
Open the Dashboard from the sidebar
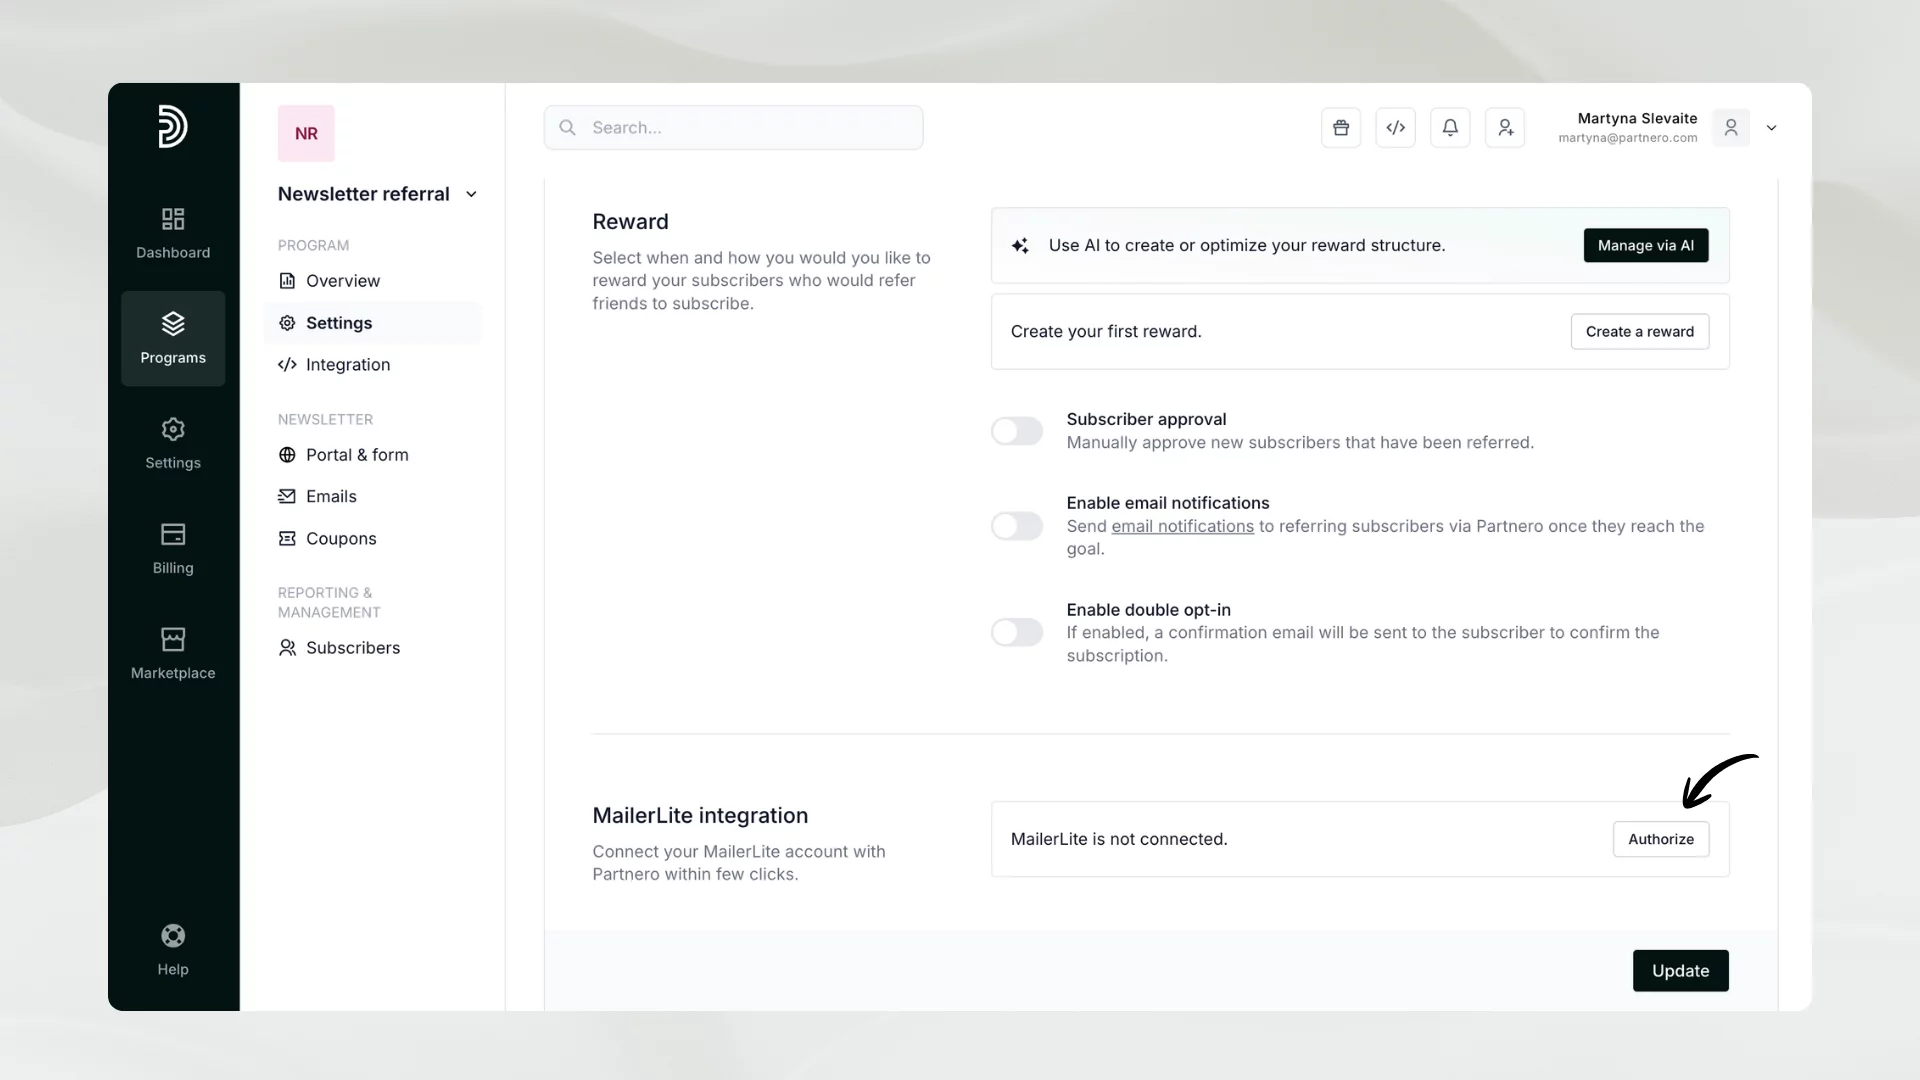pos(172,233)
